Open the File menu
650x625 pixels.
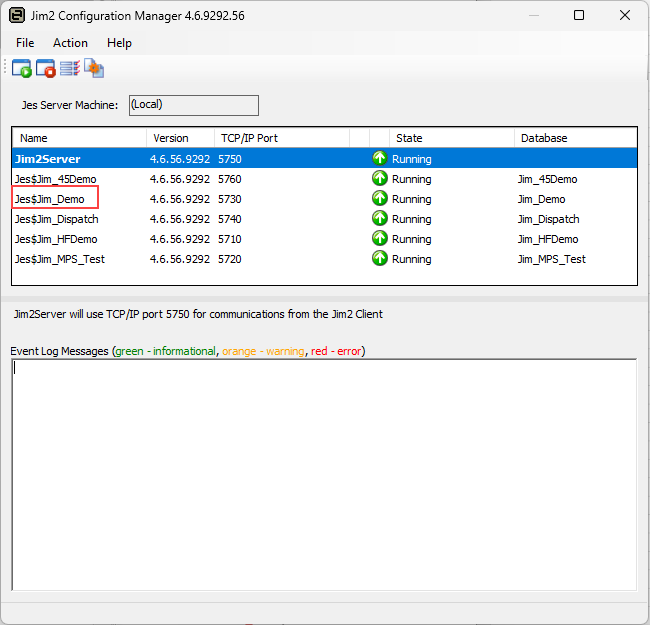(25, 43)
